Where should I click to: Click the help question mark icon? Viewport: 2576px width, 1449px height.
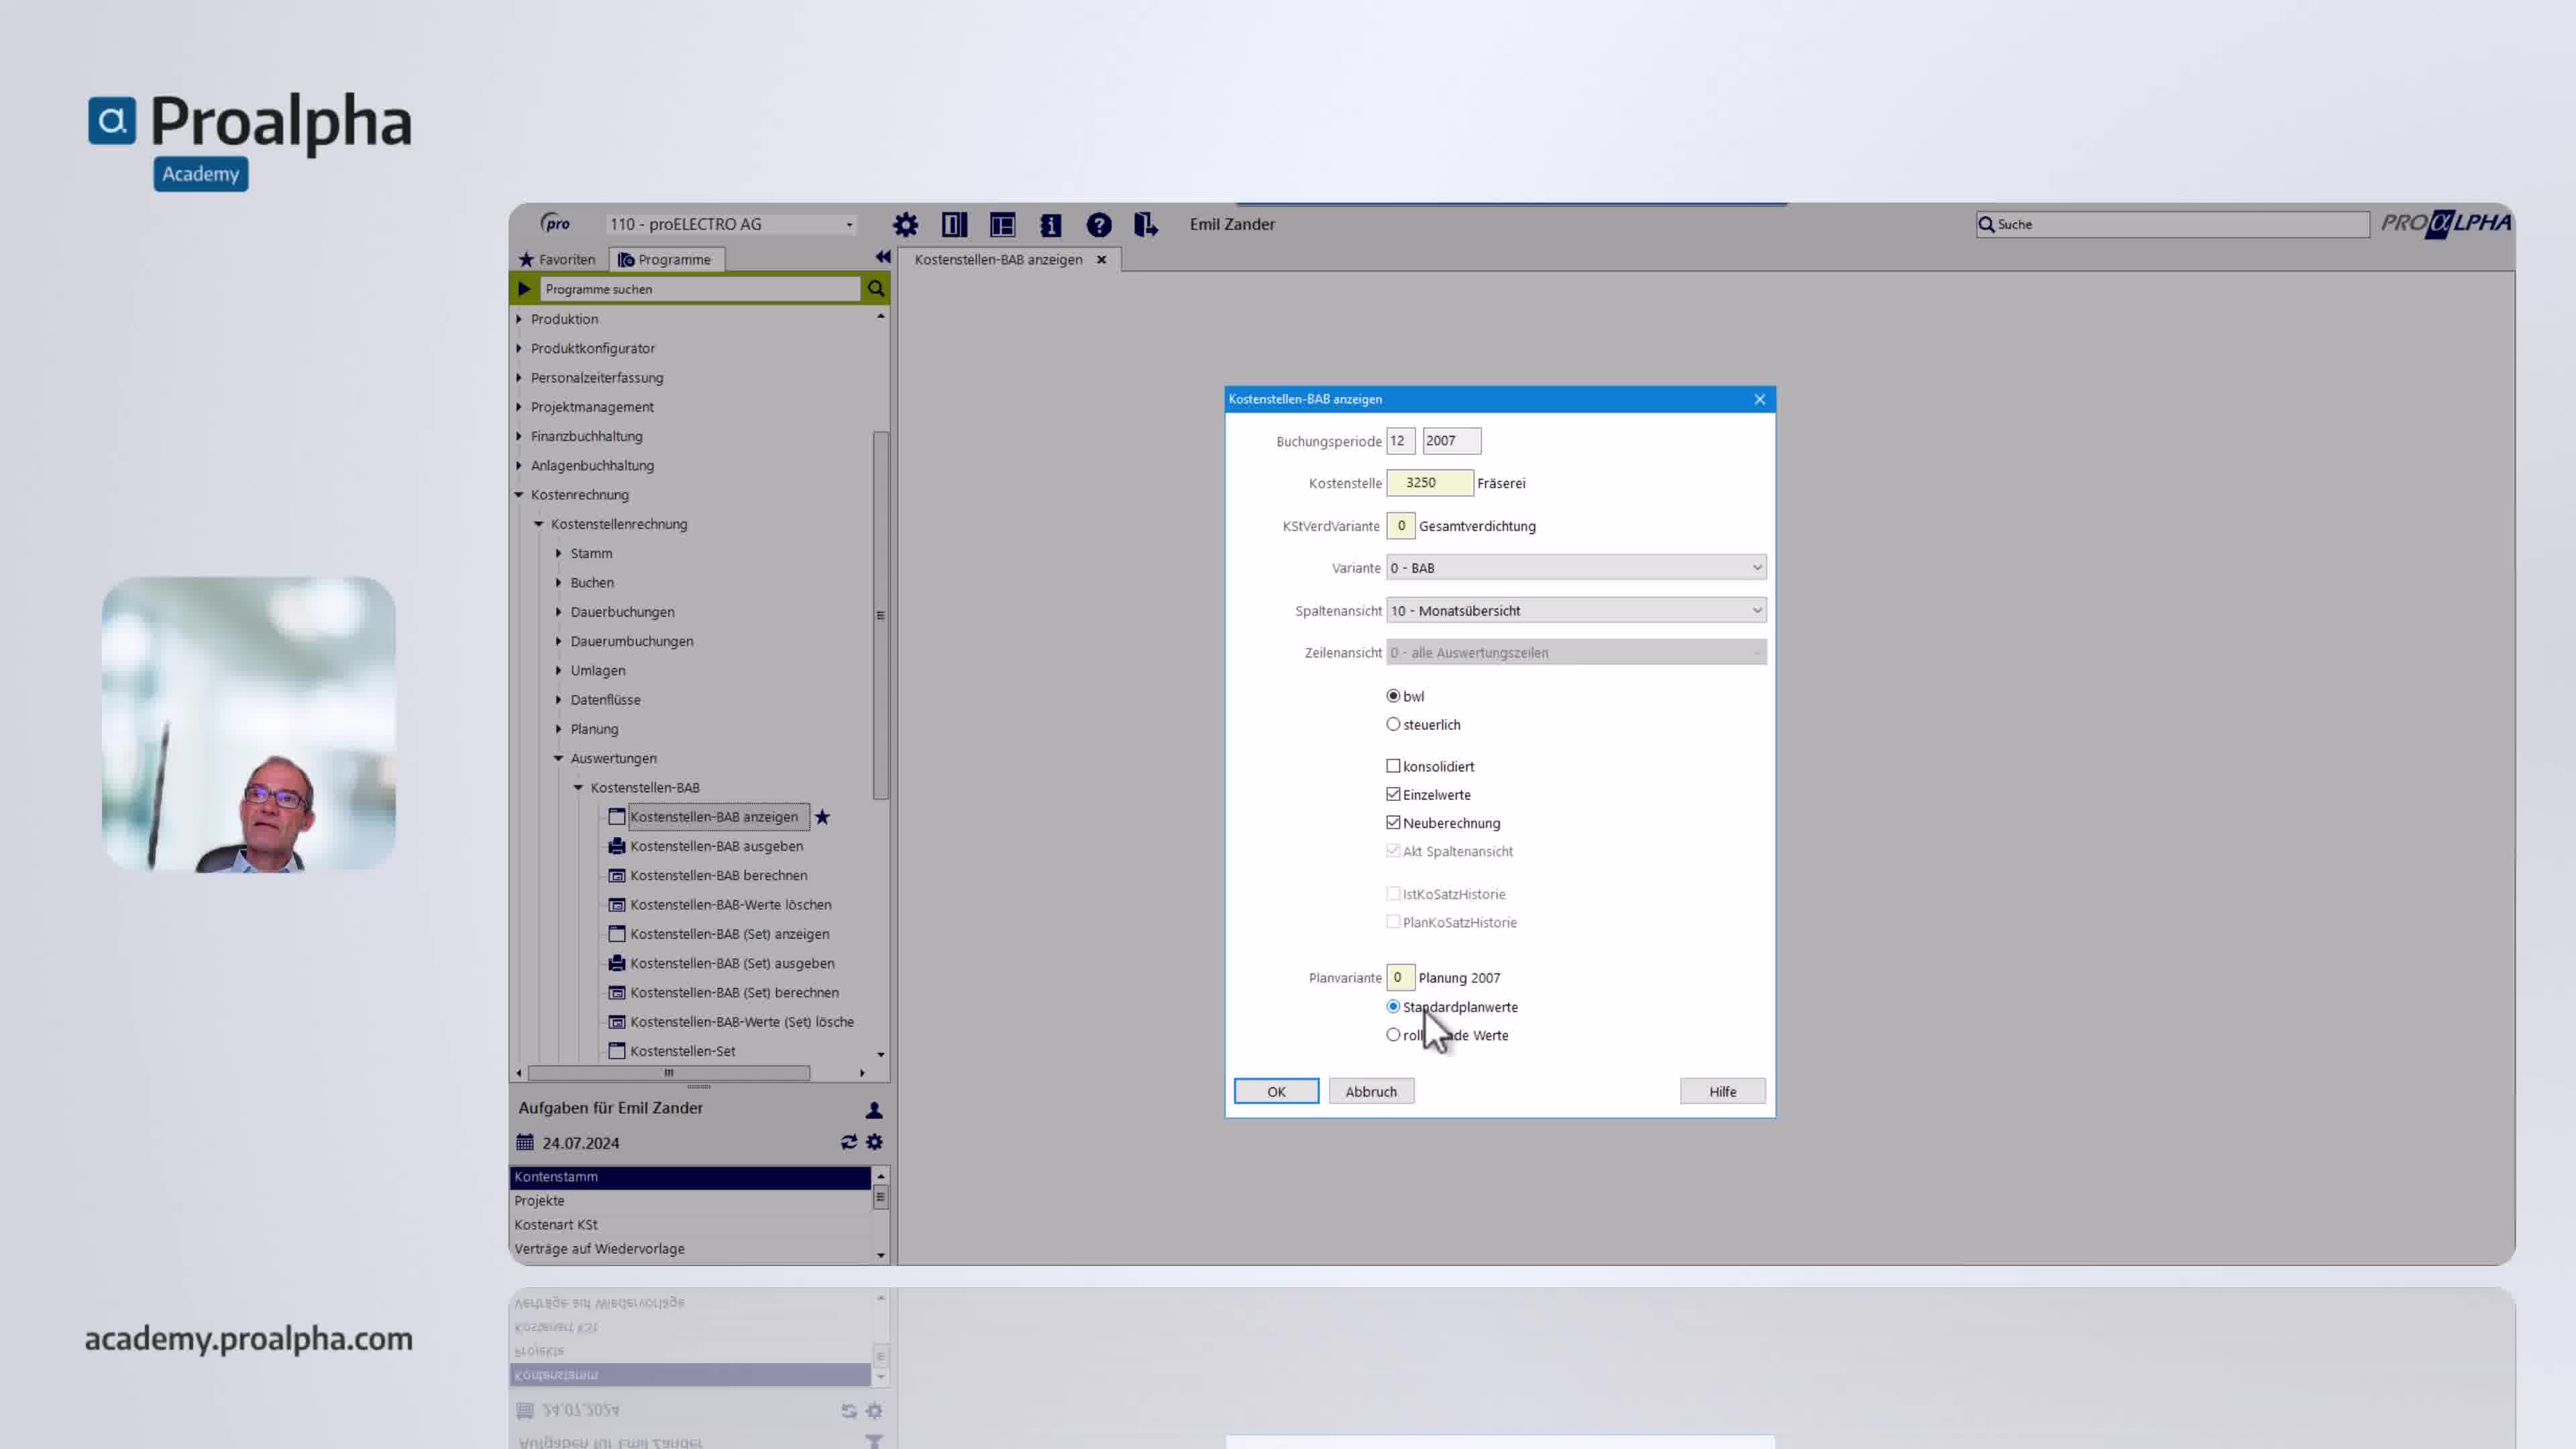1099,225
